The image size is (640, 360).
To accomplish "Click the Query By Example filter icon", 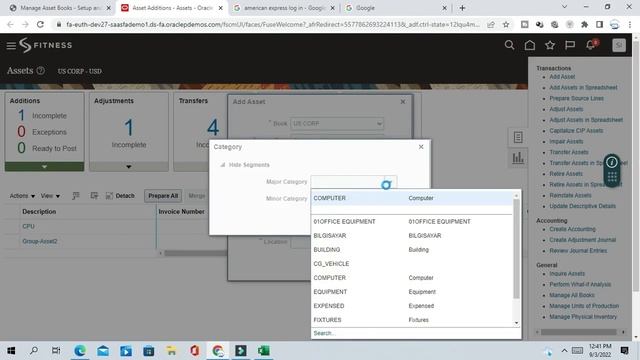I will tap(76, 196).
